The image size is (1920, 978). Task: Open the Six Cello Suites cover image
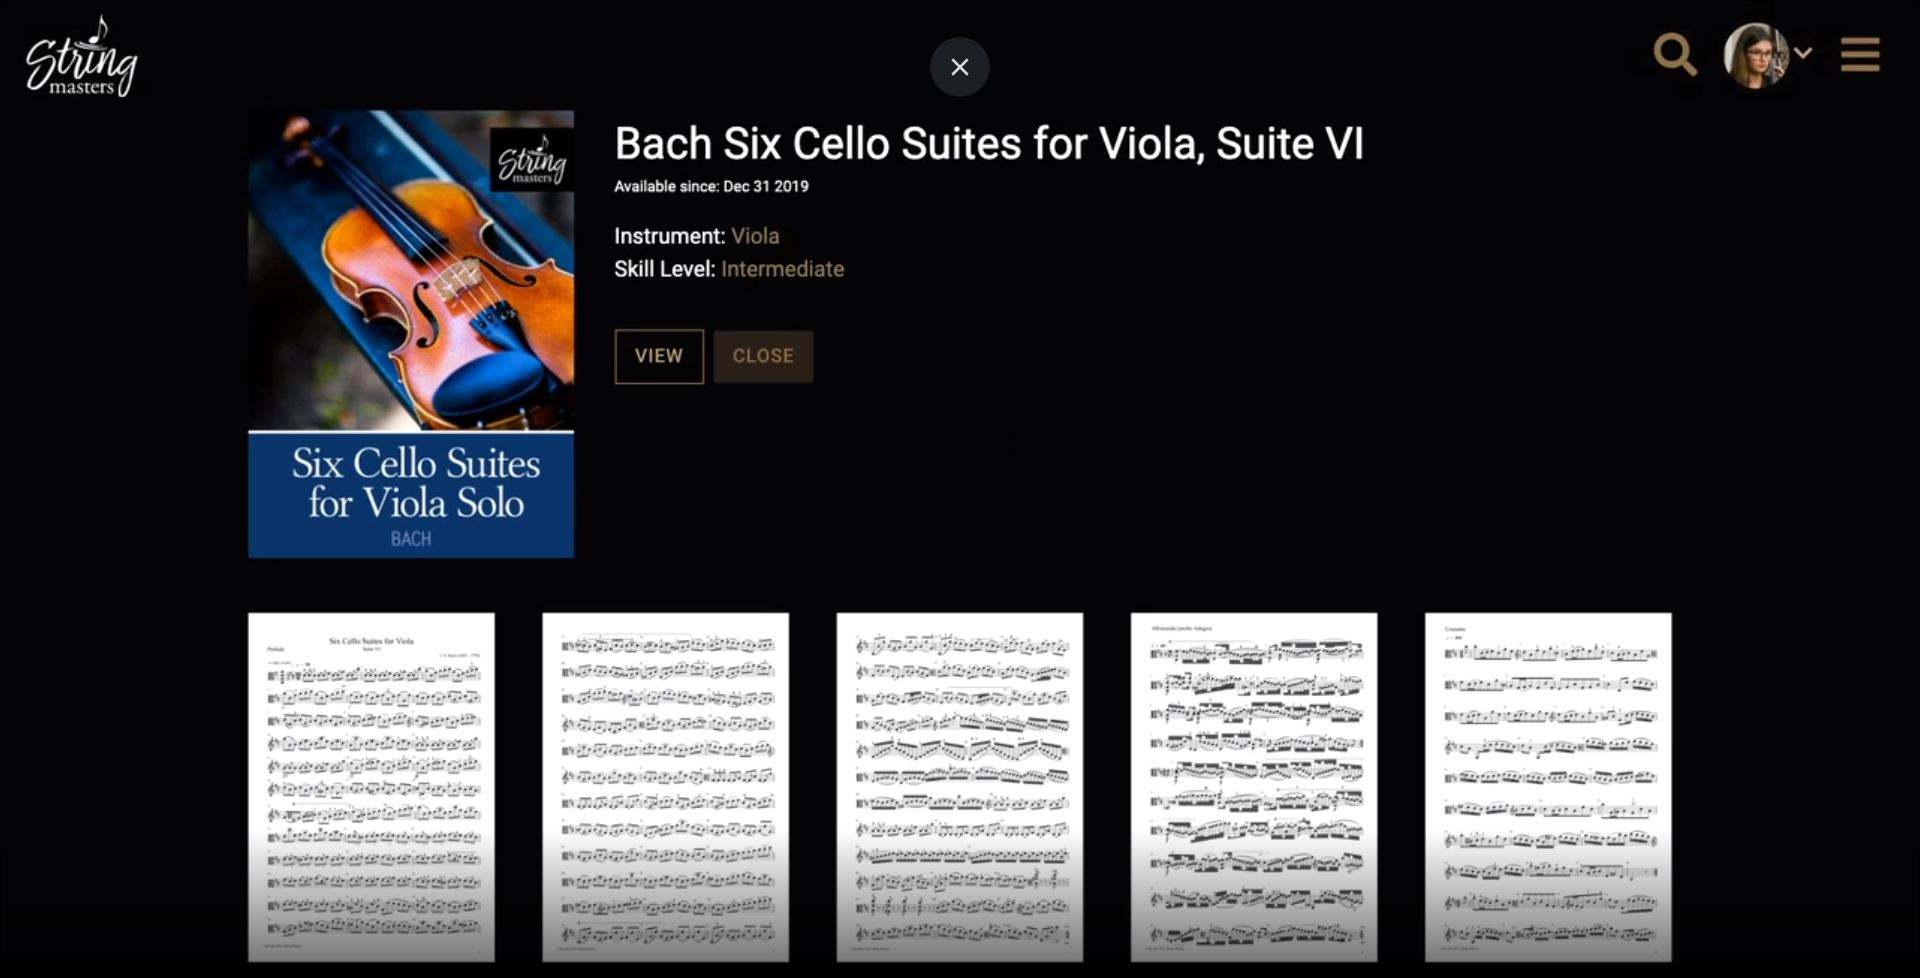(411, 334)
